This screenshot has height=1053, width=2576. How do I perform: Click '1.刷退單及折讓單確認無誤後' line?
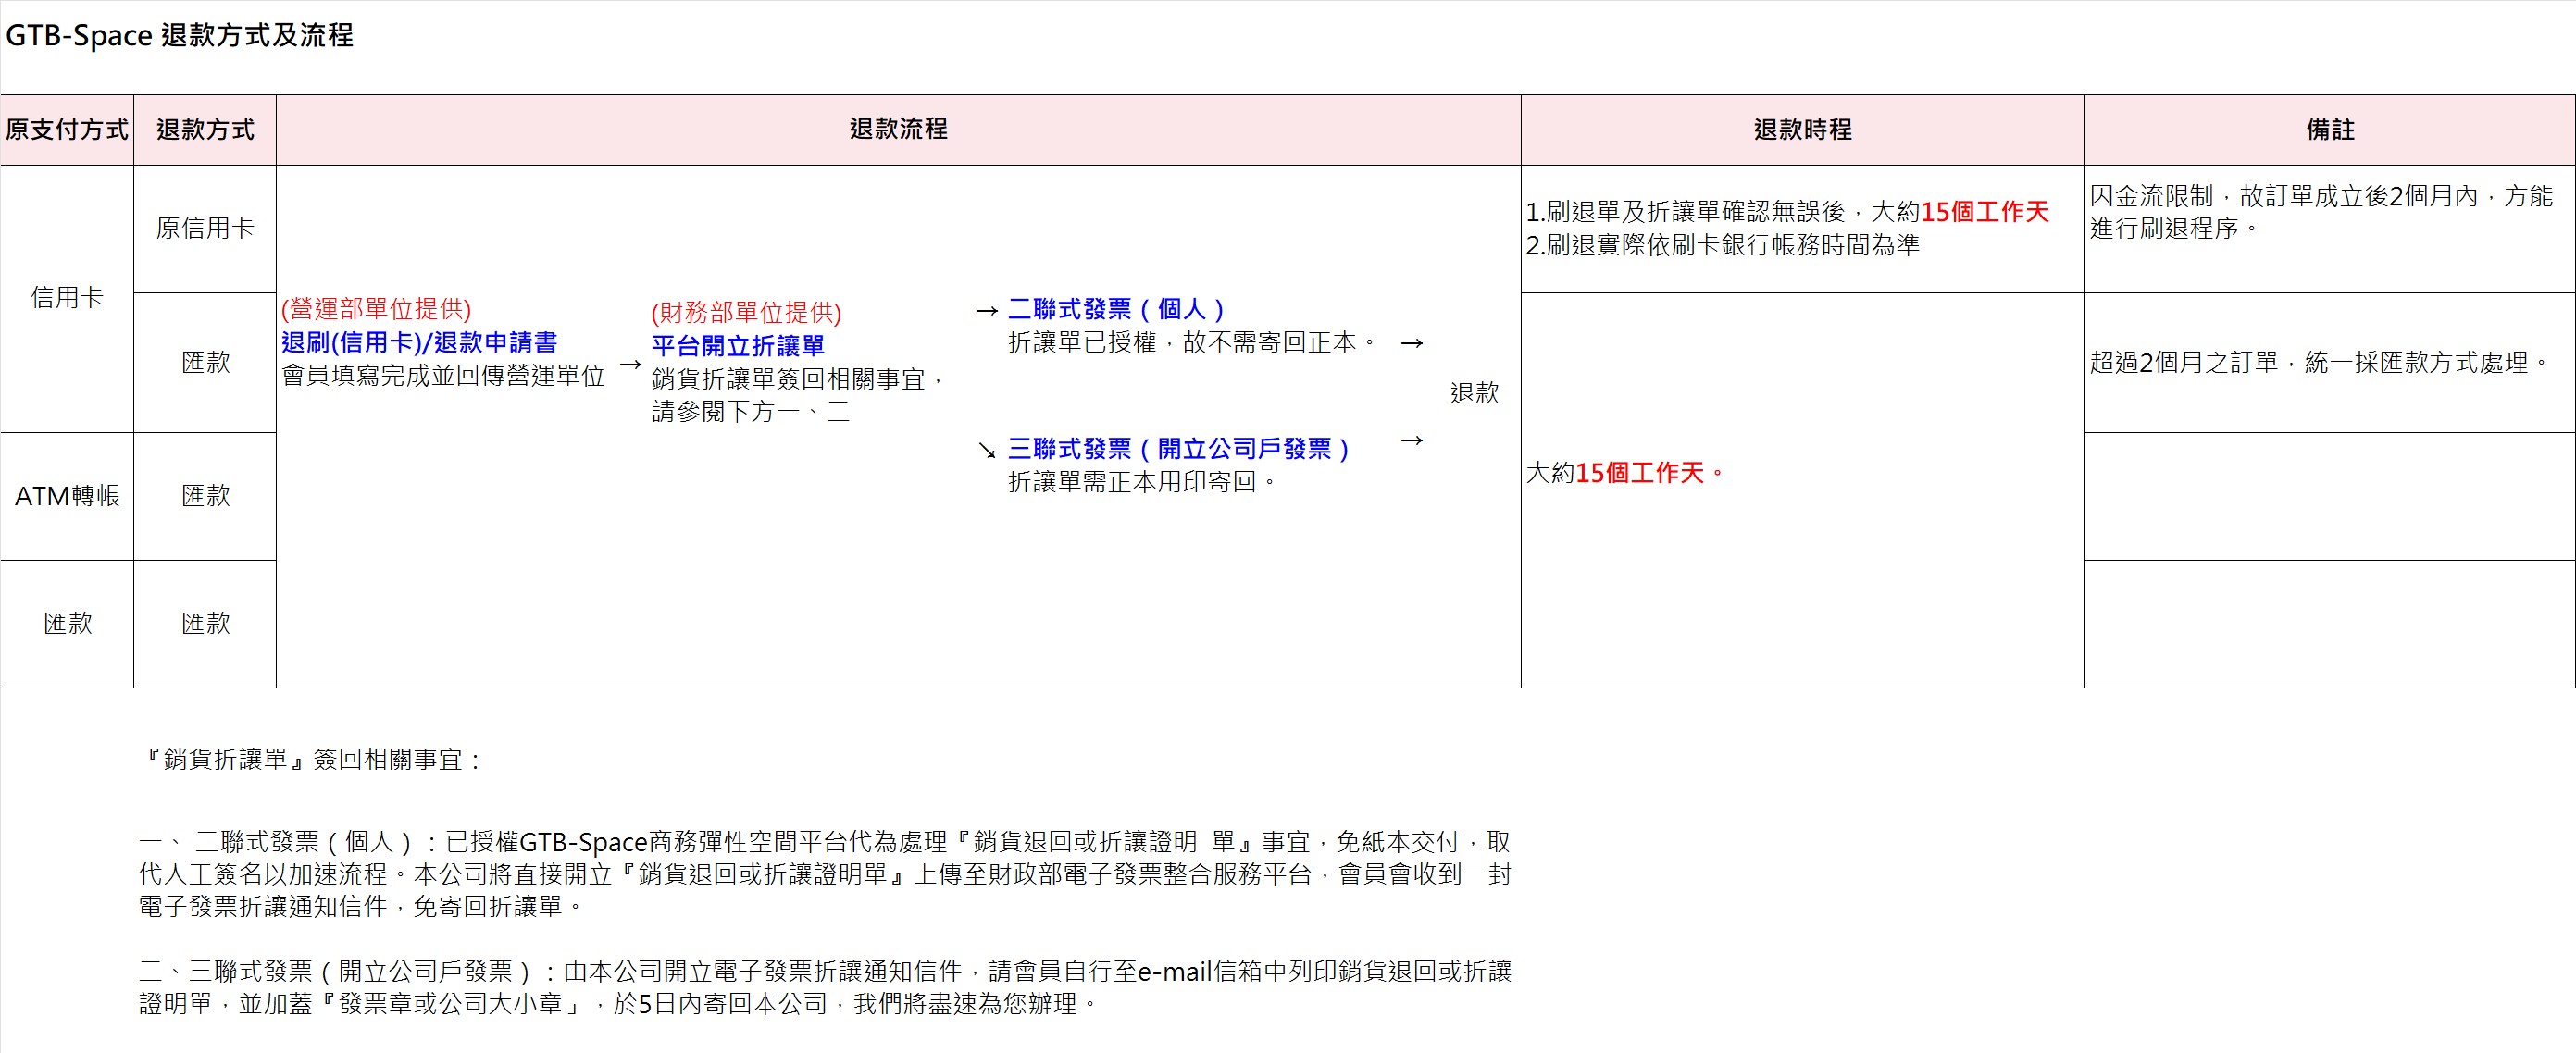1787,212
